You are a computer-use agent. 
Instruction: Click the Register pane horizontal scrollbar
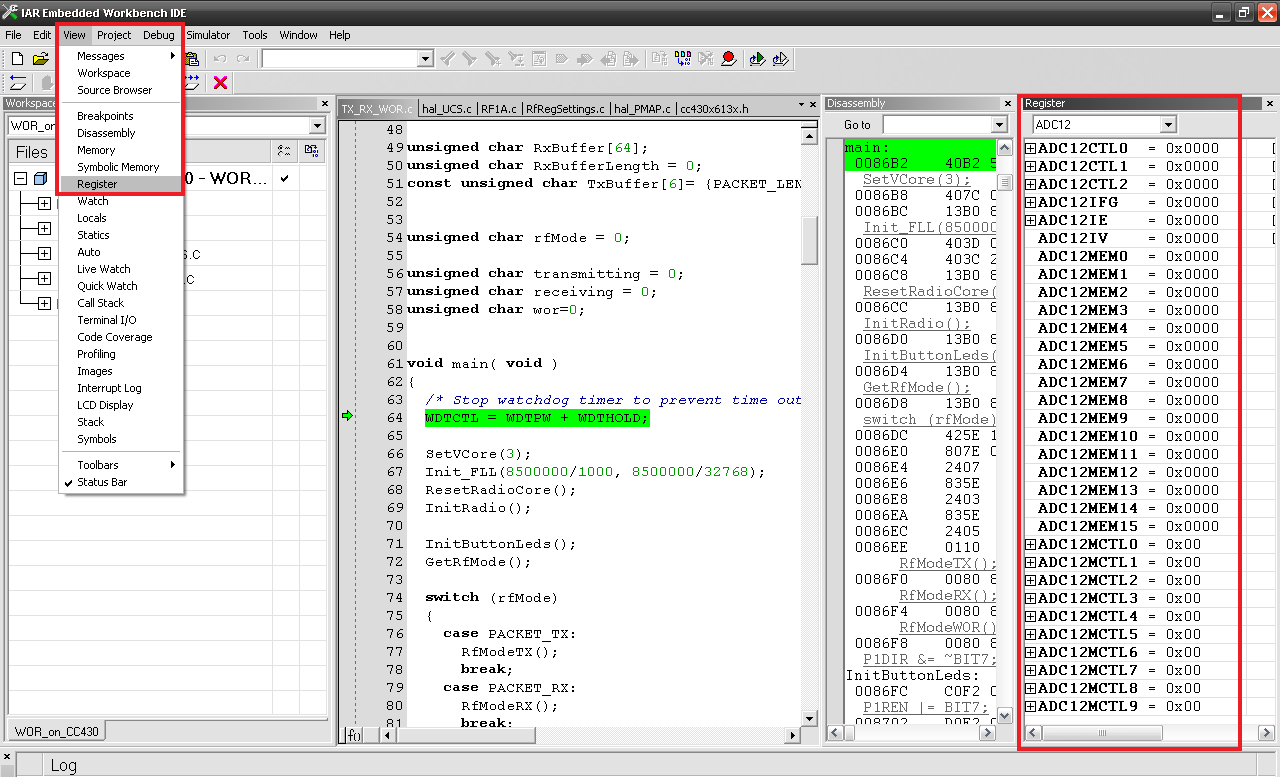coord(1102,733)
